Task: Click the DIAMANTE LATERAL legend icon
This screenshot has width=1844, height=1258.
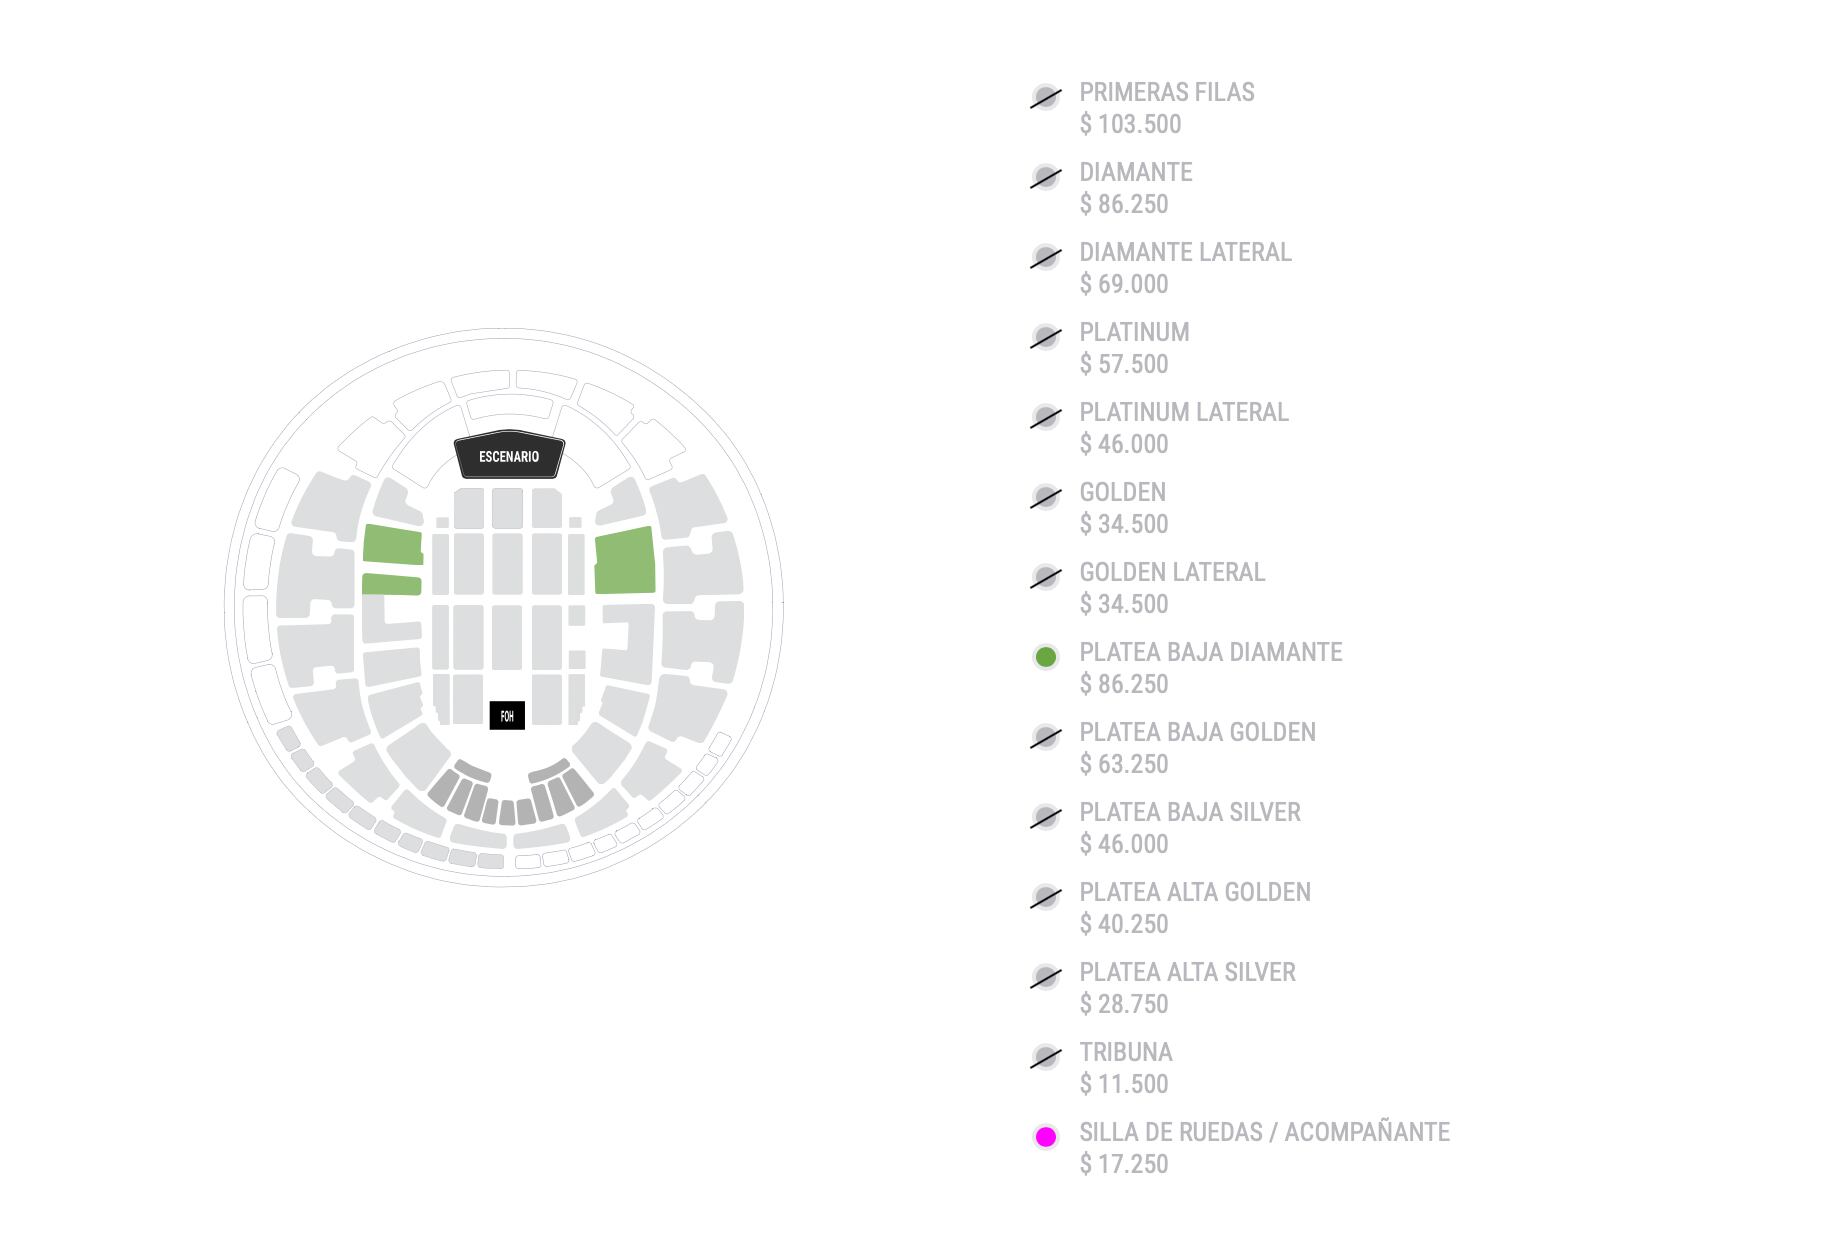Action: [1045, 257]
